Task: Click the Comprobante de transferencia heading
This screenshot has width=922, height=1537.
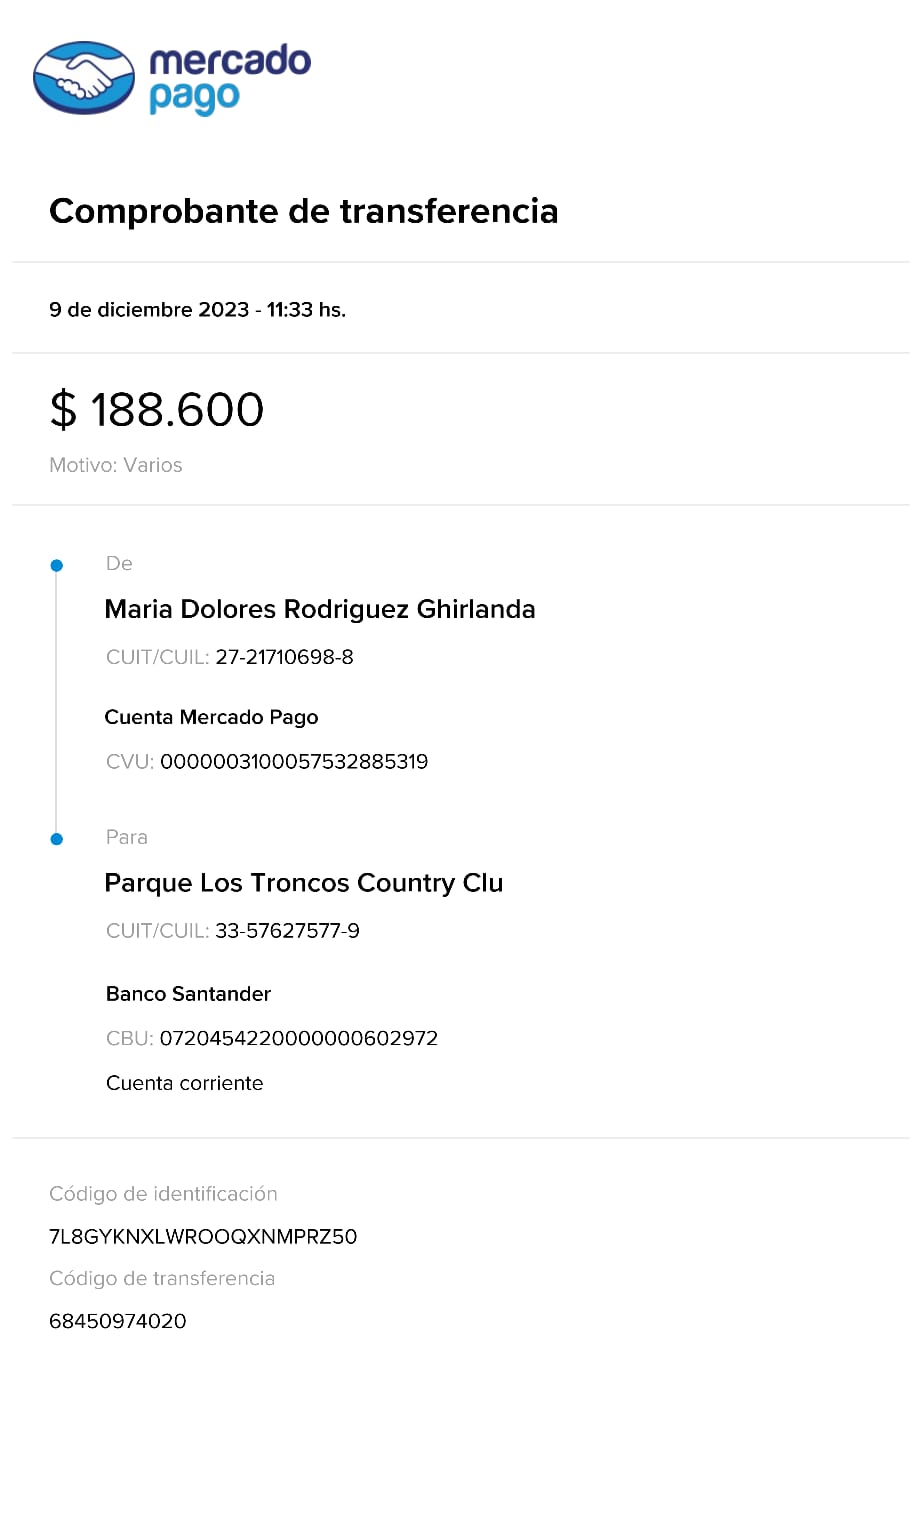Action: click(x=303, y=211)
